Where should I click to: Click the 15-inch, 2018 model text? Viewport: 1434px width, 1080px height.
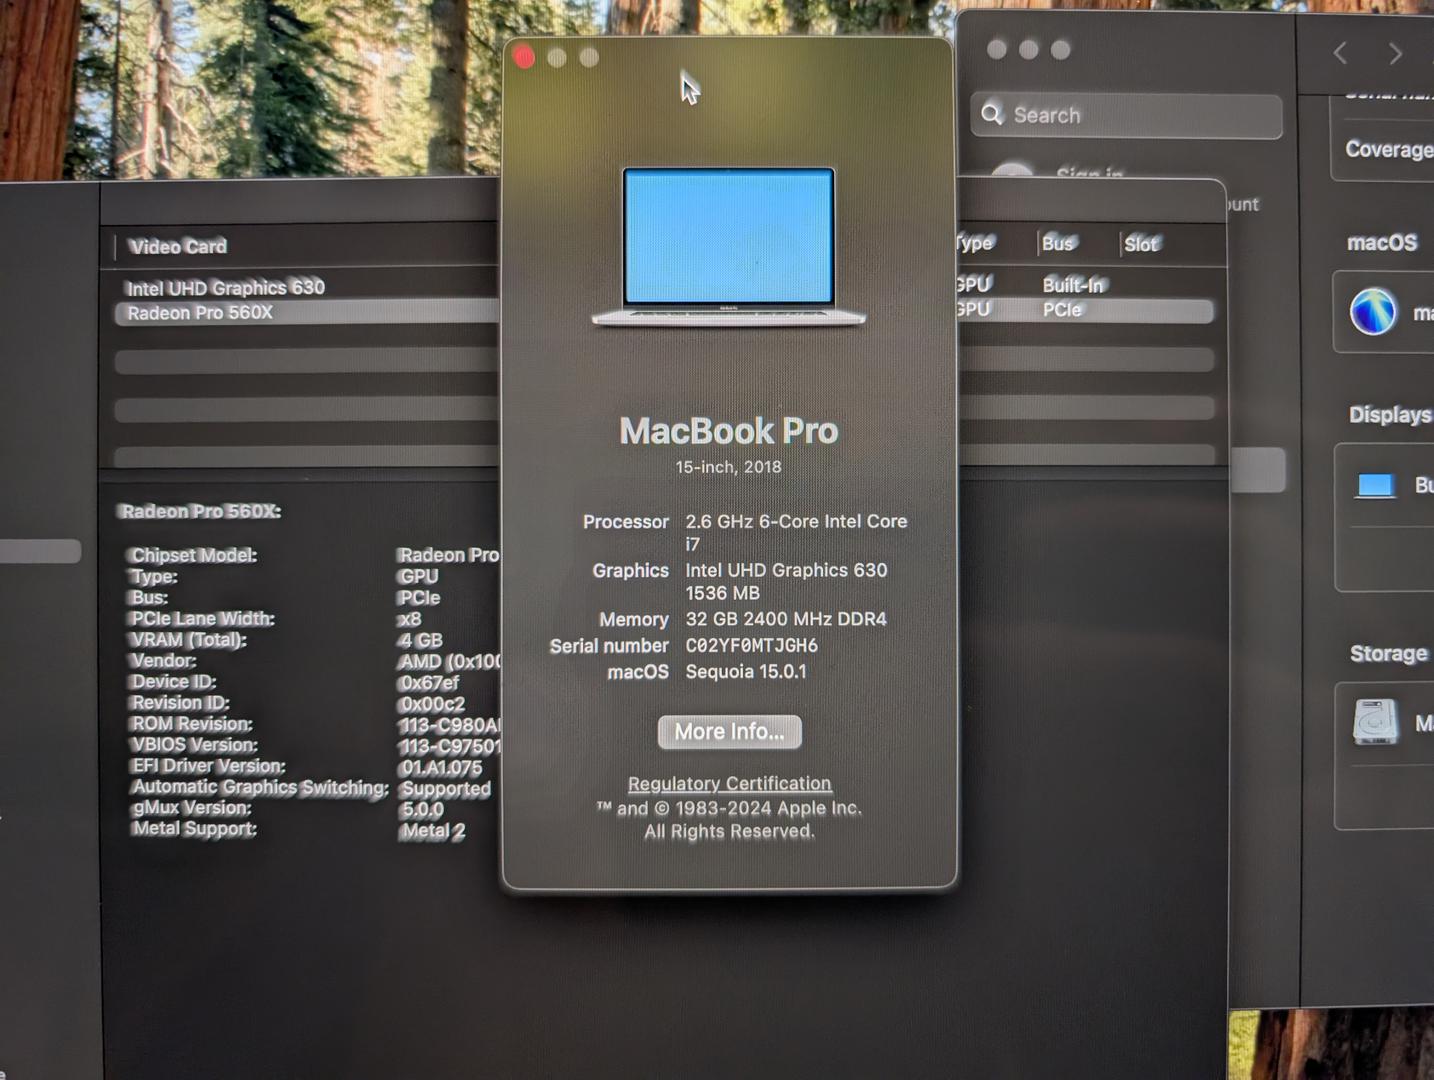[x=728, y=467]
